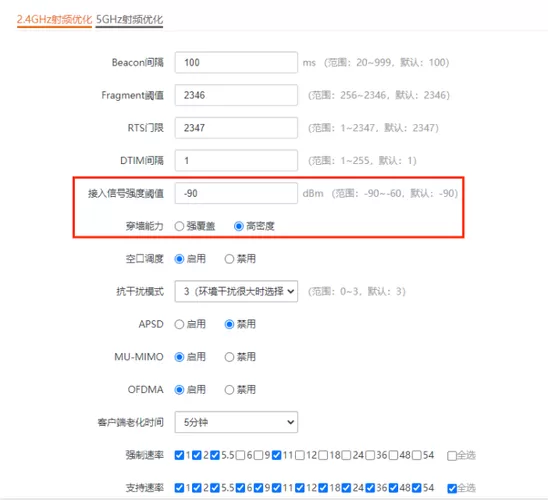
Task: Uncheck 支持速率 rate 5.5
Action: [x=215, y=488]
